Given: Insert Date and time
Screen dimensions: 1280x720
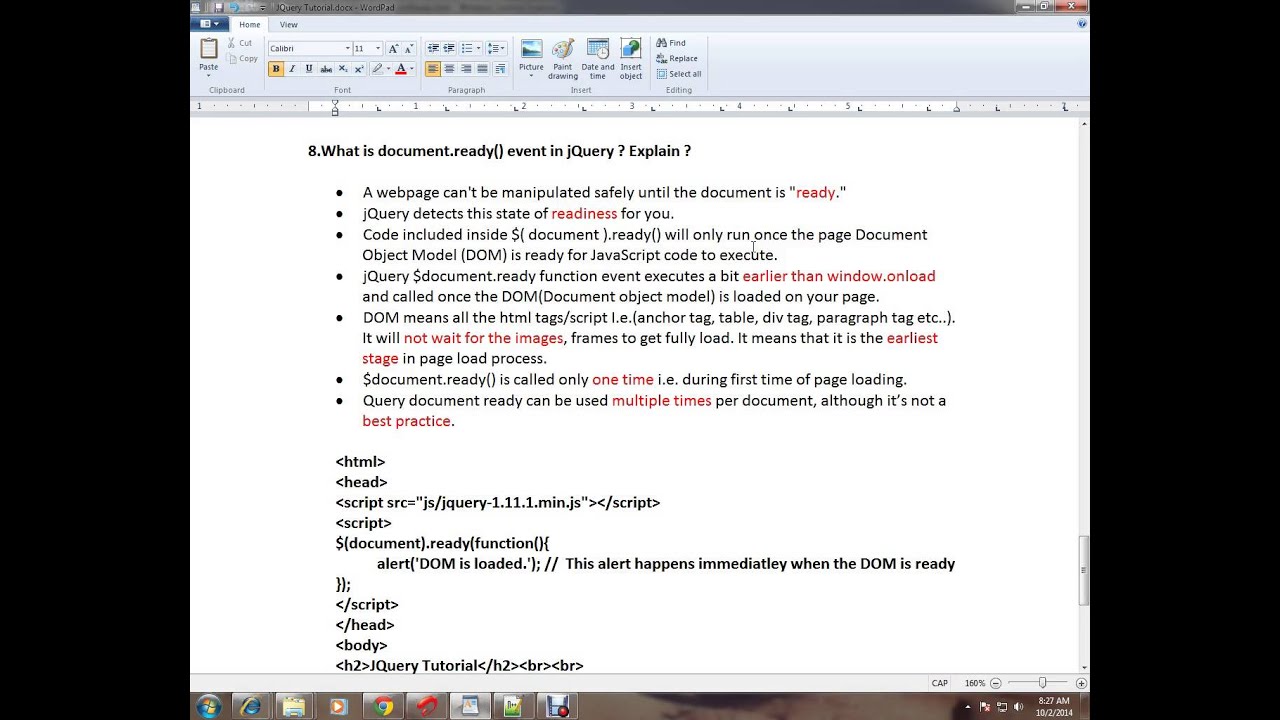Looking at the screenshot, I should (598, 58).
